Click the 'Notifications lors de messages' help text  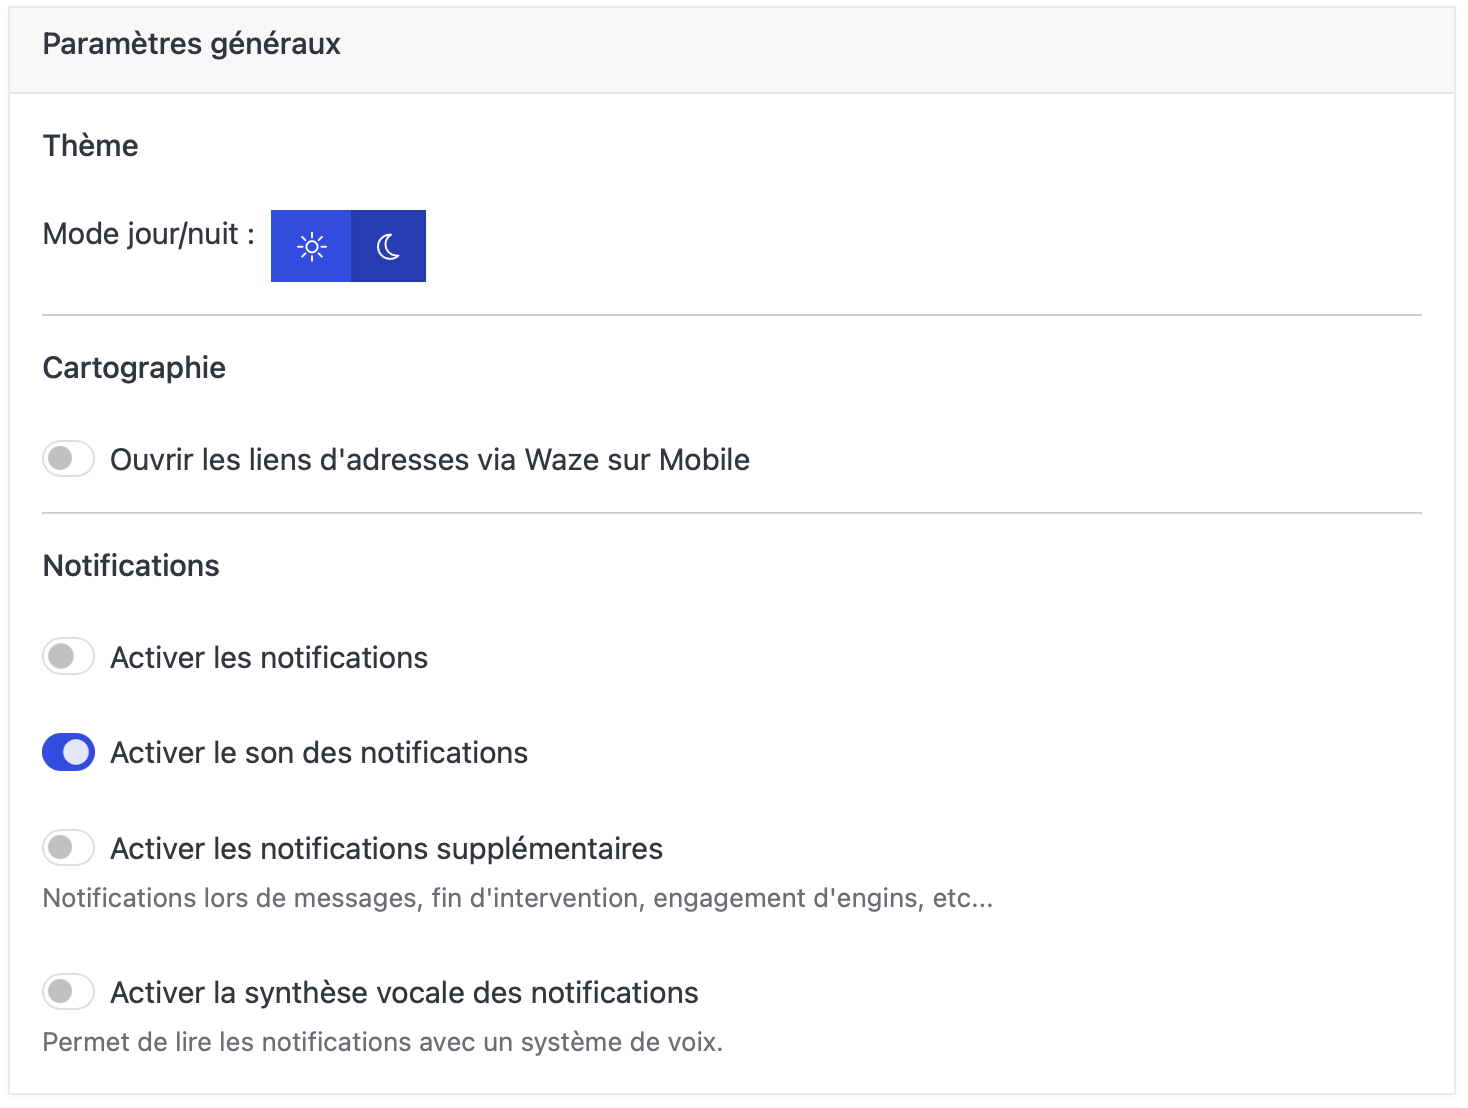click(517, 898)
